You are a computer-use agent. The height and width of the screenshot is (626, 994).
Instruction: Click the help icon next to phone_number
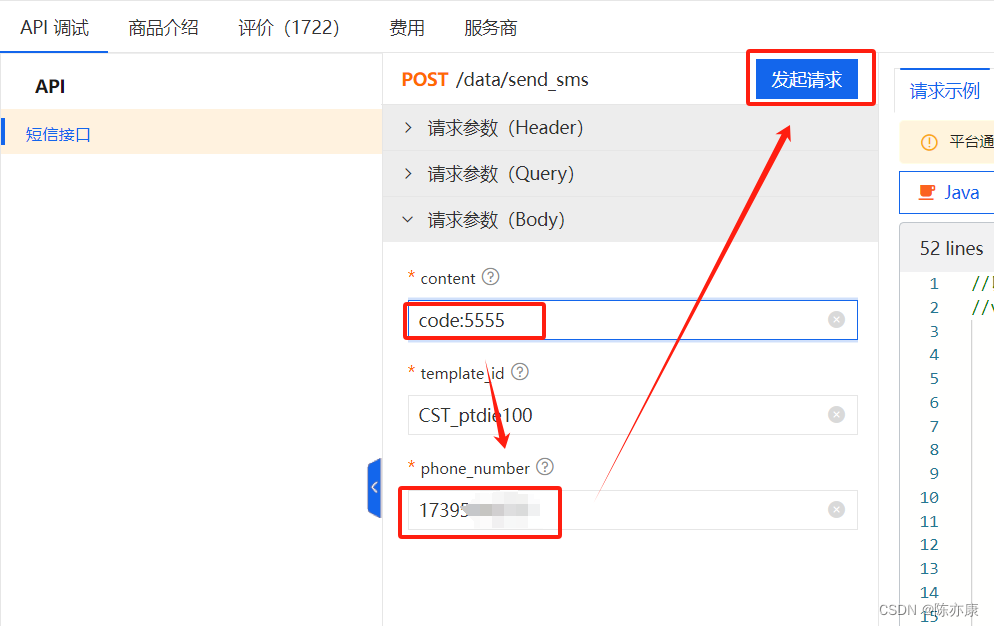tap(545, 467)
